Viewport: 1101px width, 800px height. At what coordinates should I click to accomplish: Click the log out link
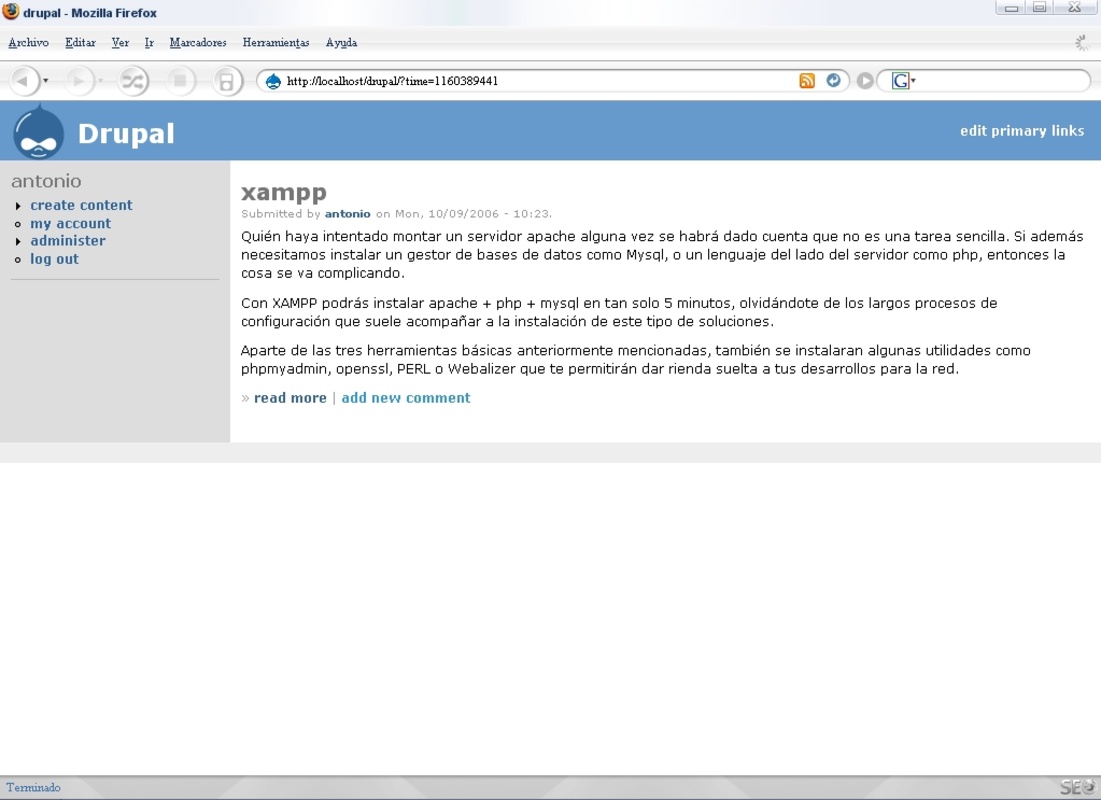tap(54, 258)
